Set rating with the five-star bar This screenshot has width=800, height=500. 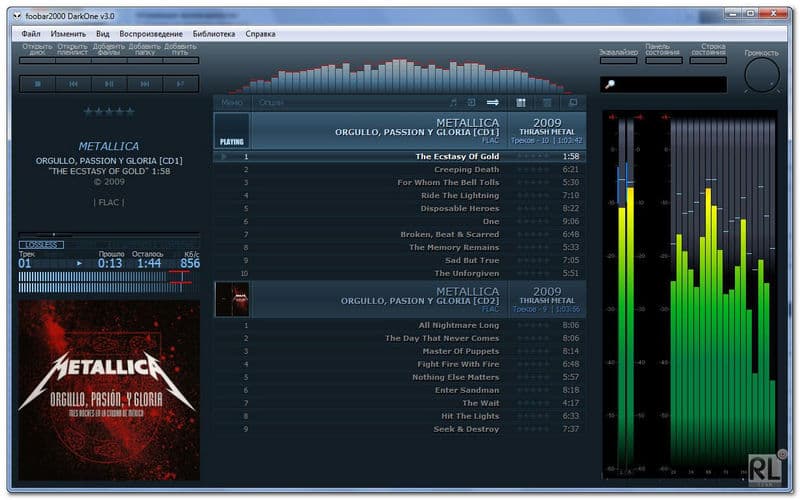tap(109, 112)
